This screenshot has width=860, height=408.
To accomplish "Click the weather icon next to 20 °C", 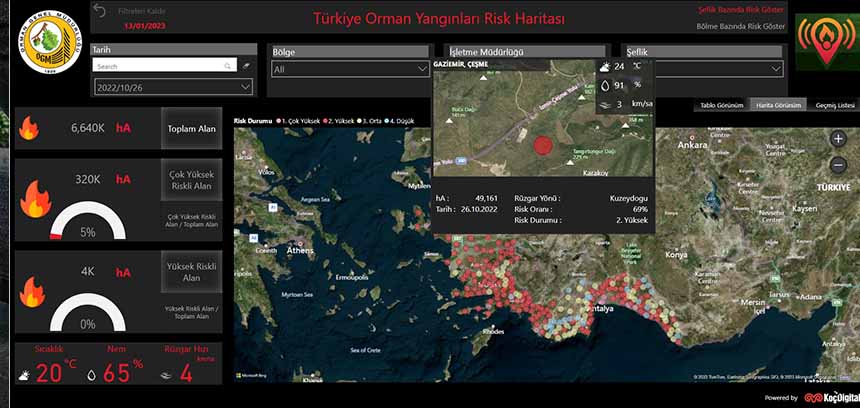I will (24, 376).
